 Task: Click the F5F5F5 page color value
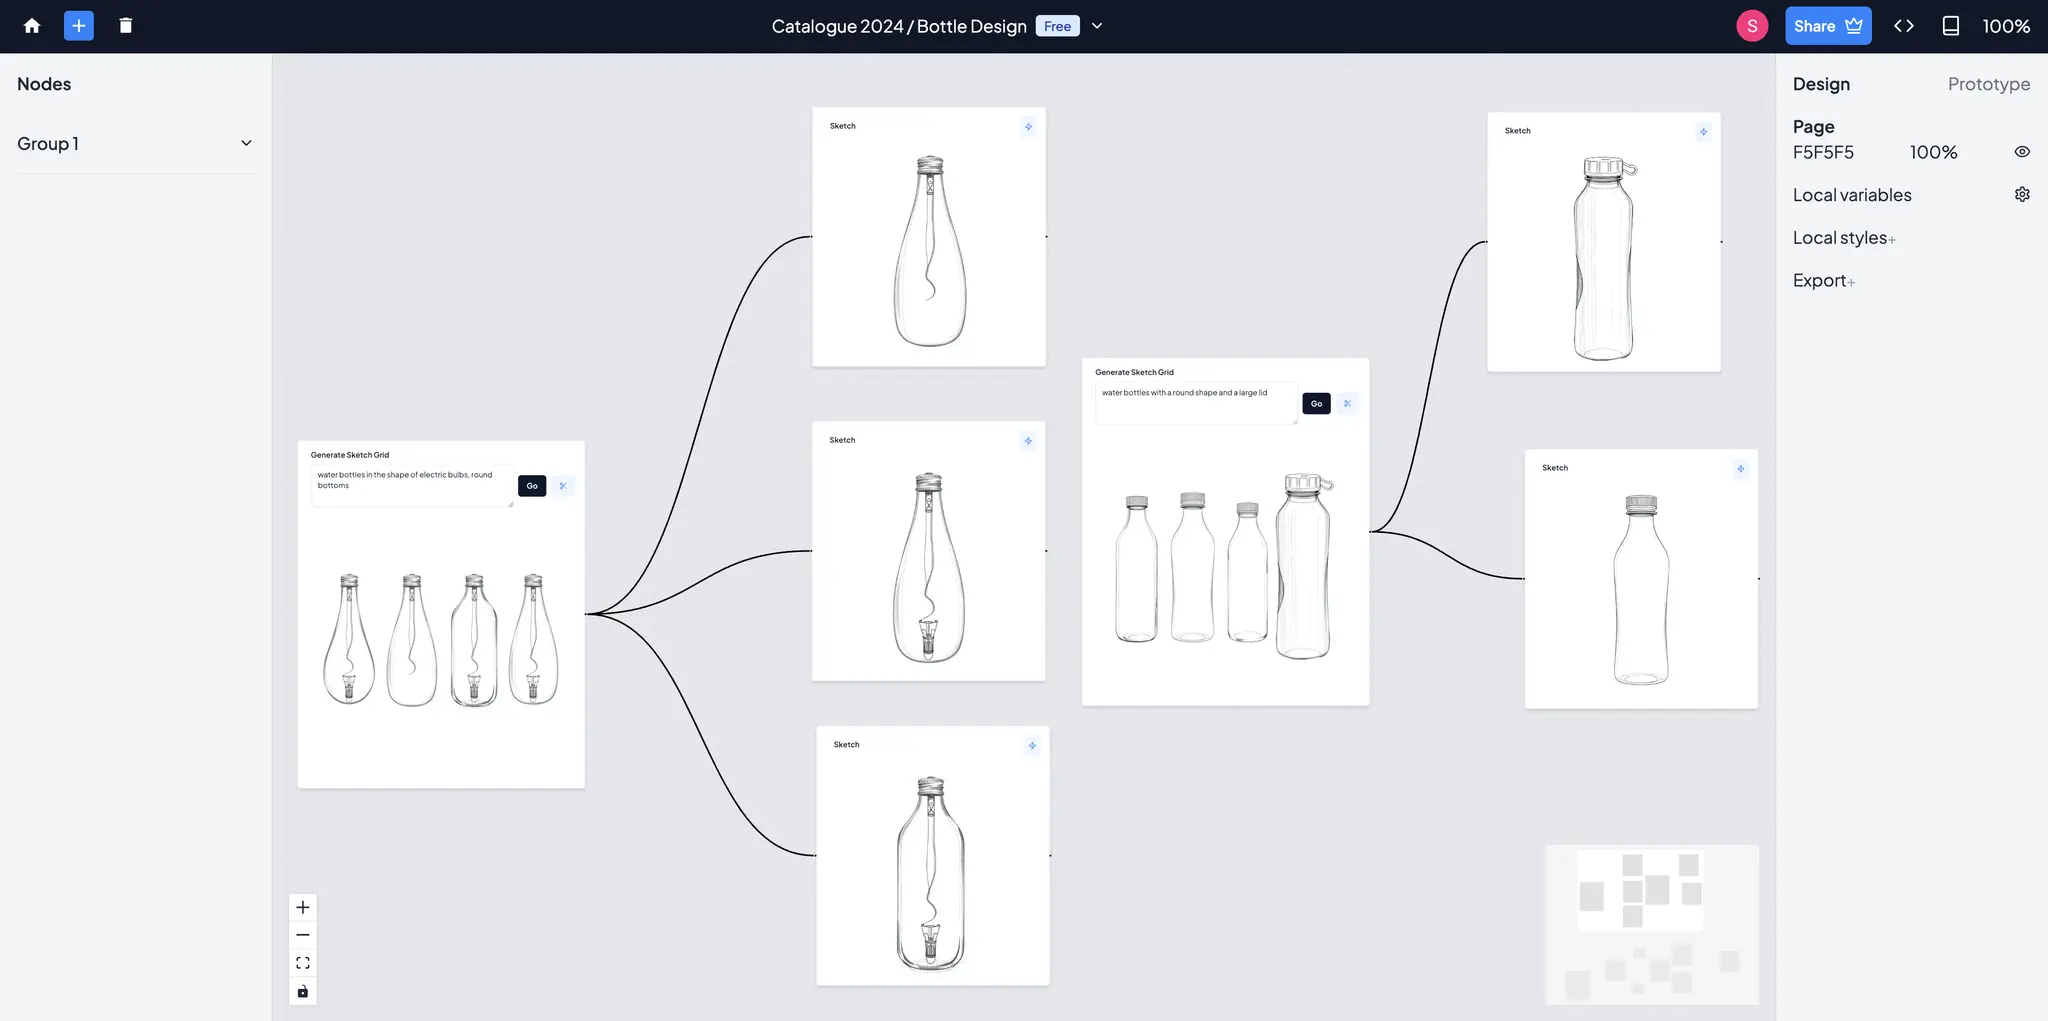(1823, 152)
